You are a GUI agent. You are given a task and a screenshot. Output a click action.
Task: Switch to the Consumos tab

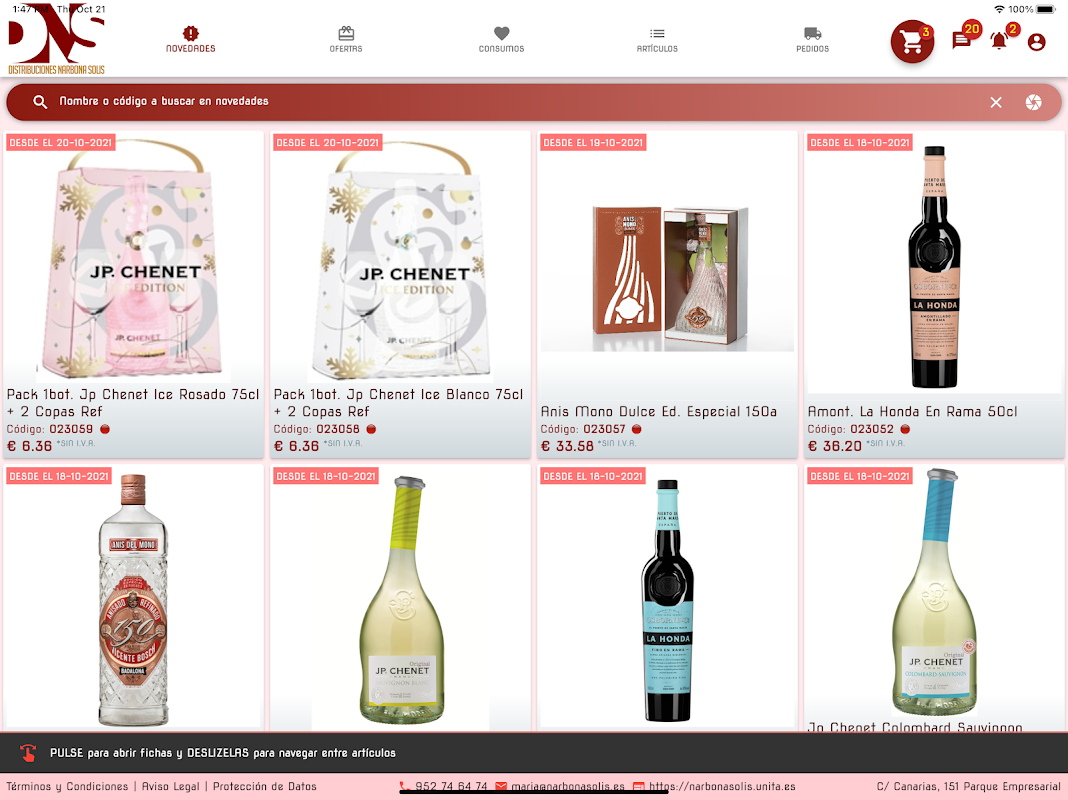(x=501, y=39)
